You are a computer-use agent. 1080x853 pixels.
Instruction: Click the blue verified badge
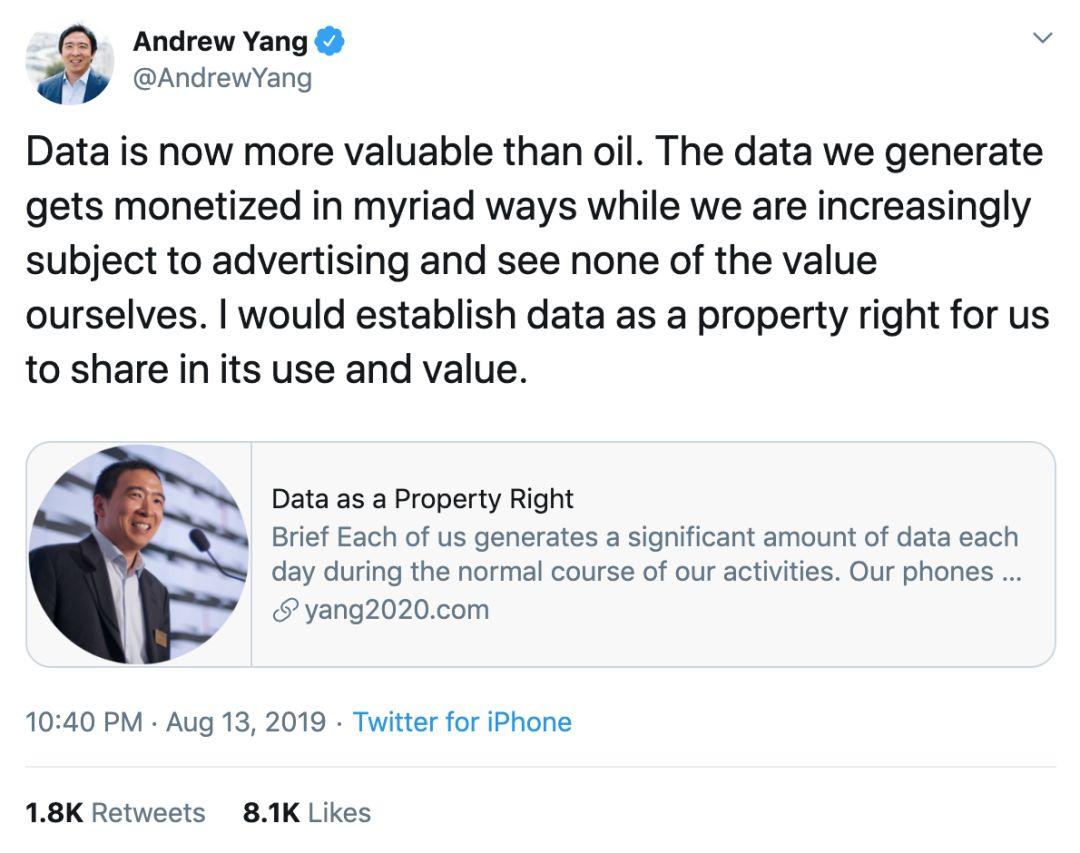[x=329, y=41]
